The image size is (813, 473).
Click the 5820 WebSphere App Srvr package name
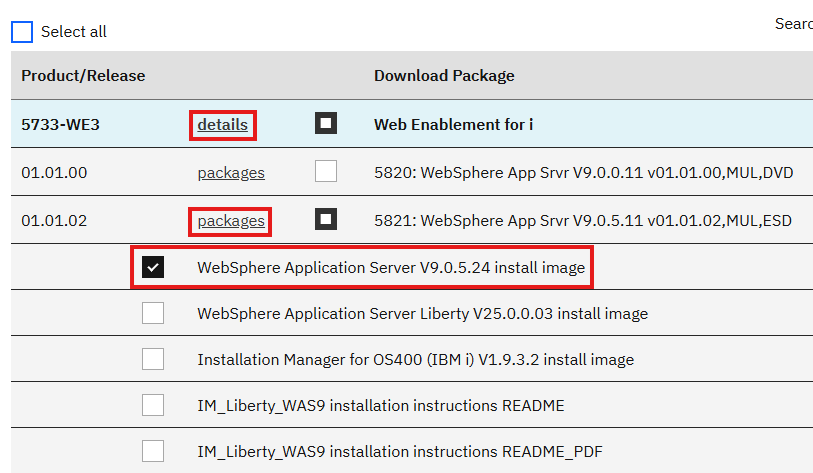[583, 173]
